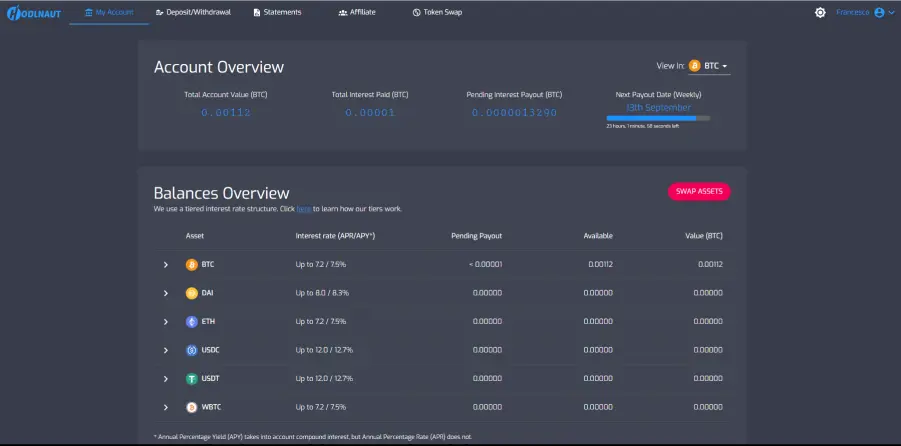
Task: Expand the BTC asset row
Action: coord(165,265)
